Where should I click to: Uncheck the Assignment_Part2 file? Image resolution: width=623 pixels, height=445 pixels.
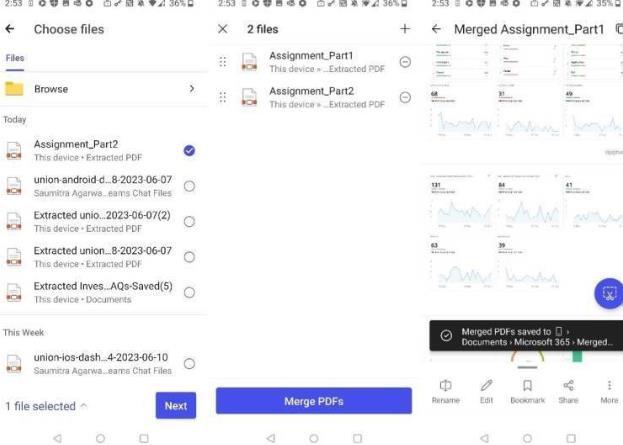[x=190, y=151]
